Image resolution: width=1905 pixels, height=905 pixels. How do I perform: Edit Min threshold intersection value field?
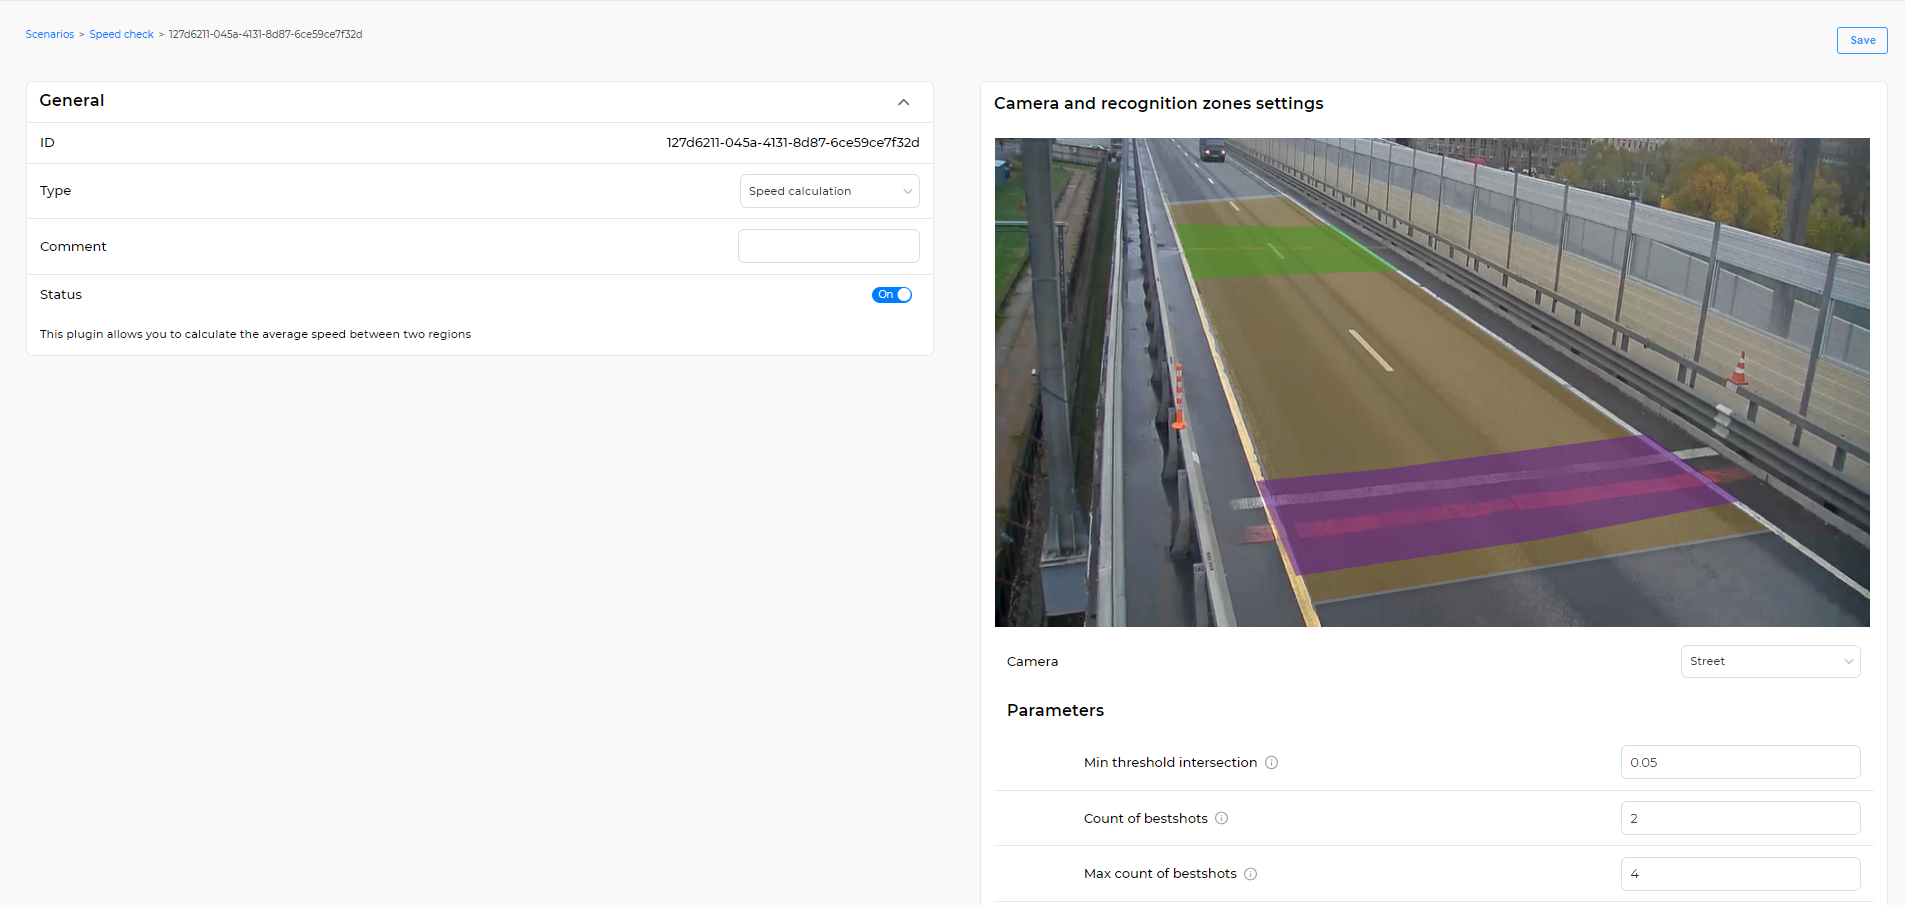click(x=1740, y=762)
